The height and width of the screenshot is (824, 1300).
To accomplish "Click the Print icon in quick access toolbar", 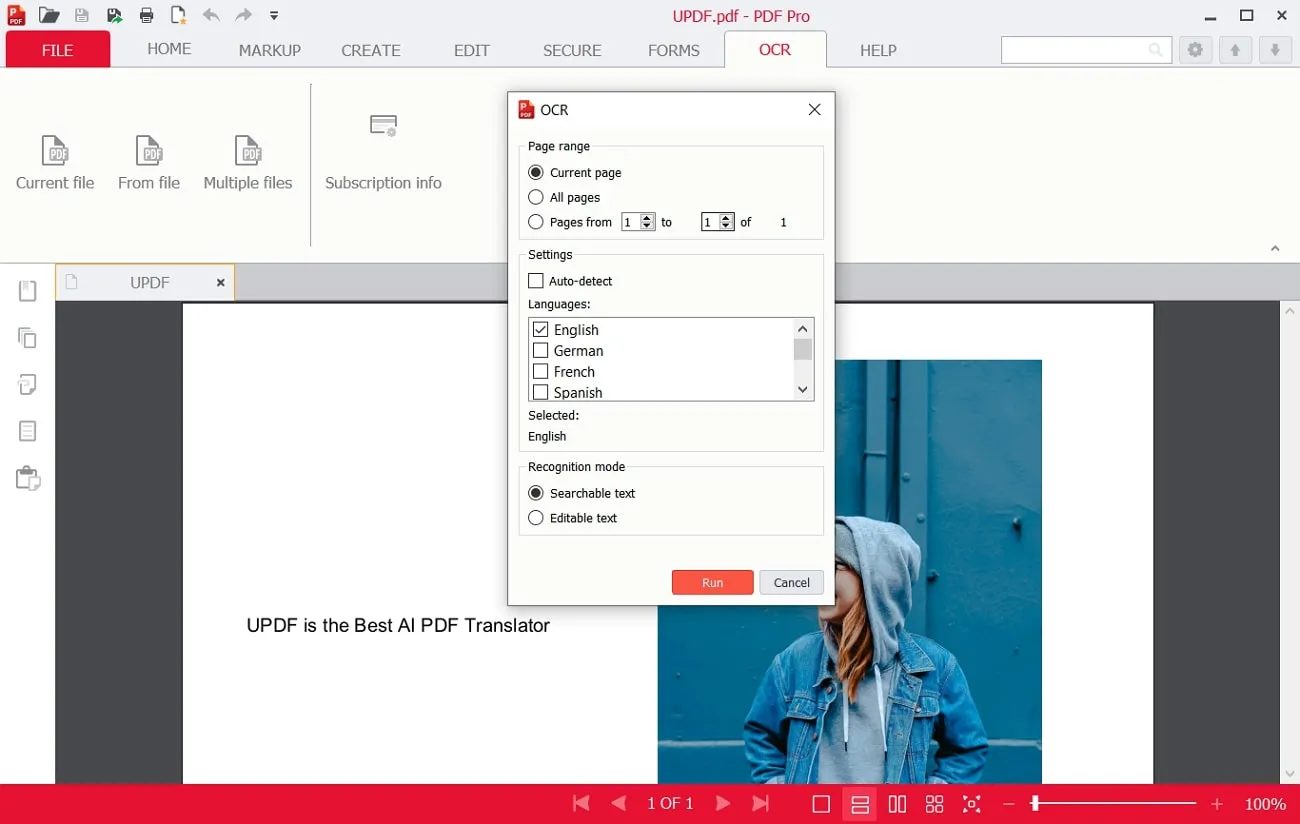I will click(x=146, y=15).
